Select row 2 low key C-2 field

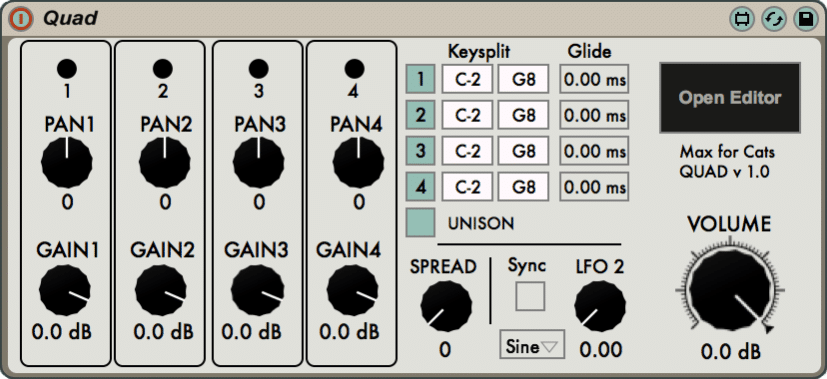(467, 115)
